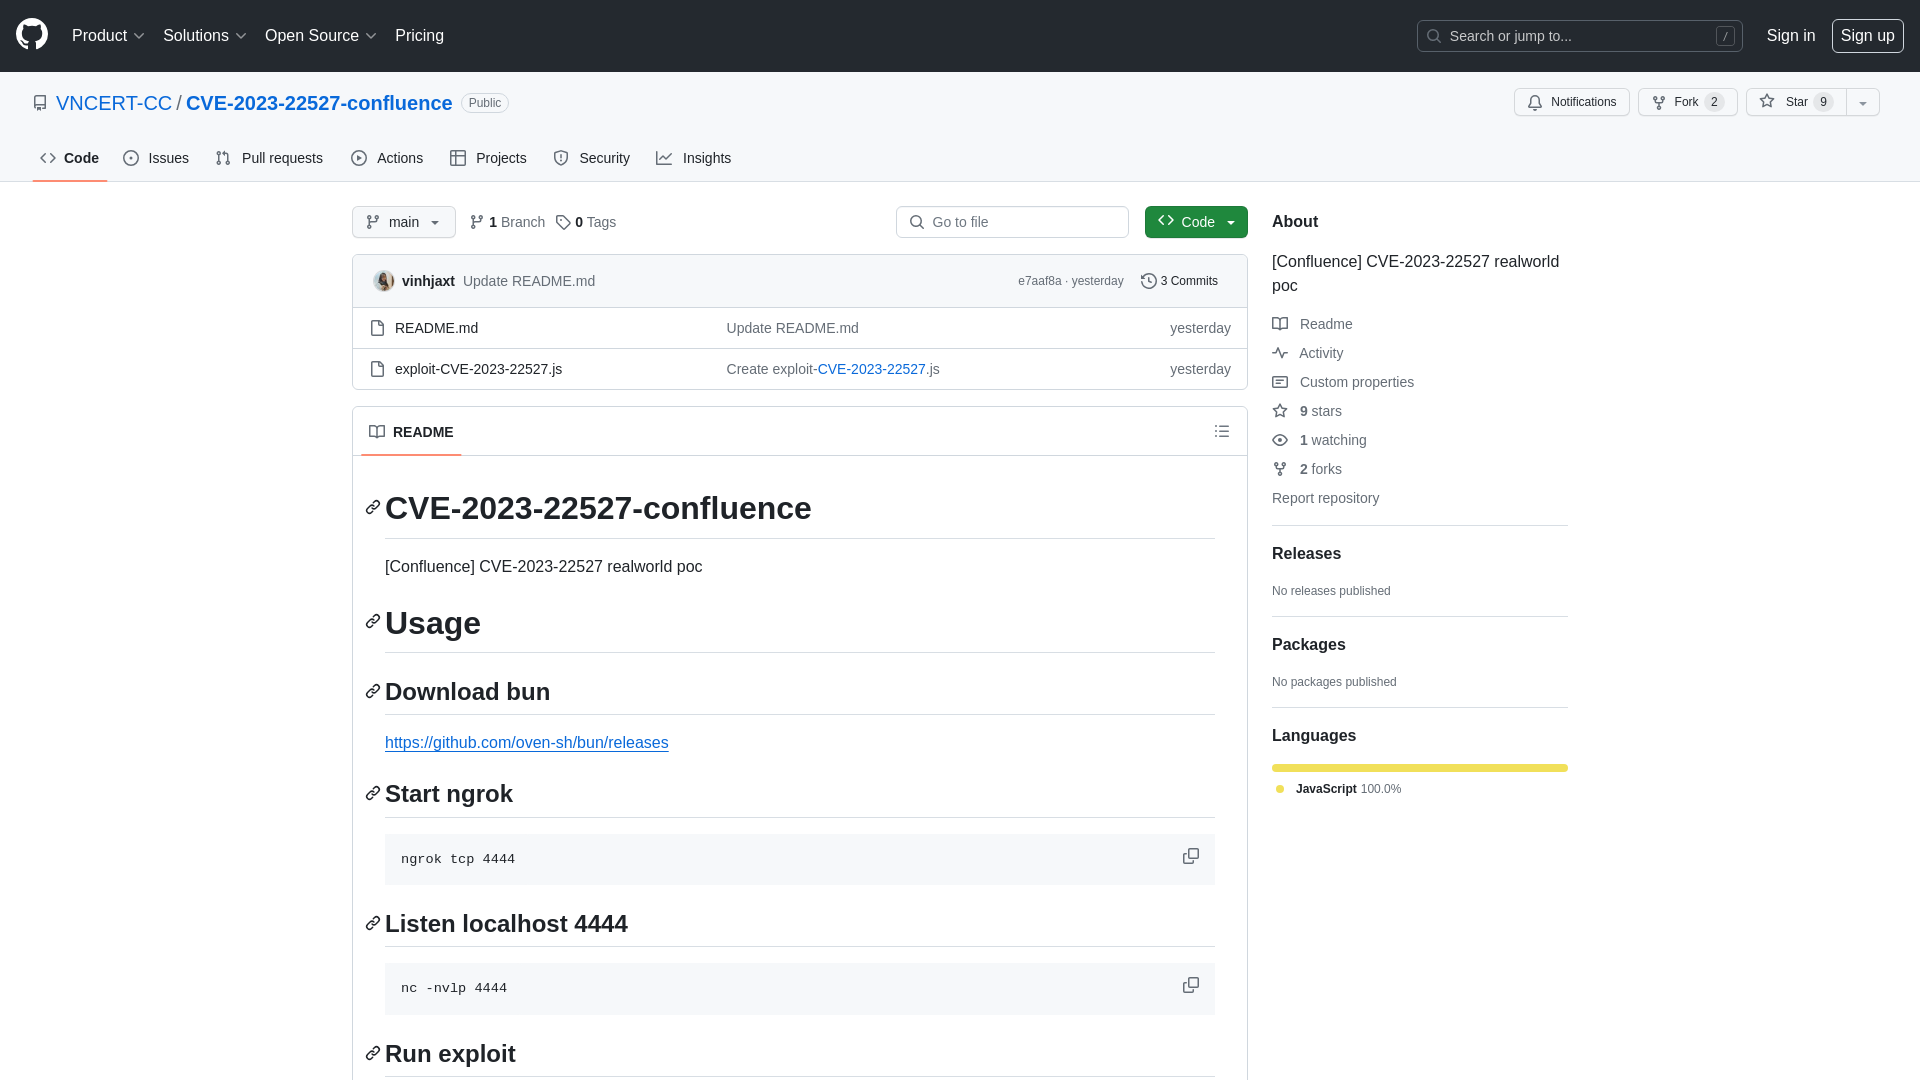This screenshot has width=1920, height=1080.
Task: Open VNCERT-CC organization link
Action: tap(114, 103)
